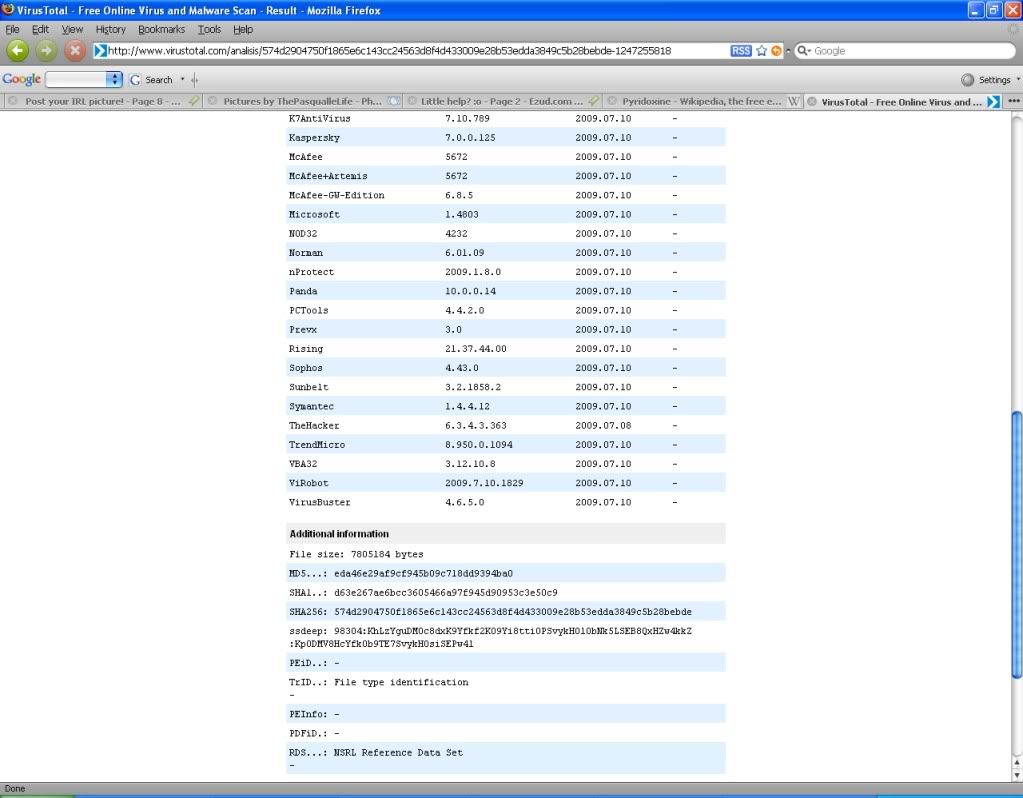The width and height of the screenshot is (1023, 798).
Task: Switch to the Pyridoxine Wikipedia tab
Action: (x=700, y=101)
